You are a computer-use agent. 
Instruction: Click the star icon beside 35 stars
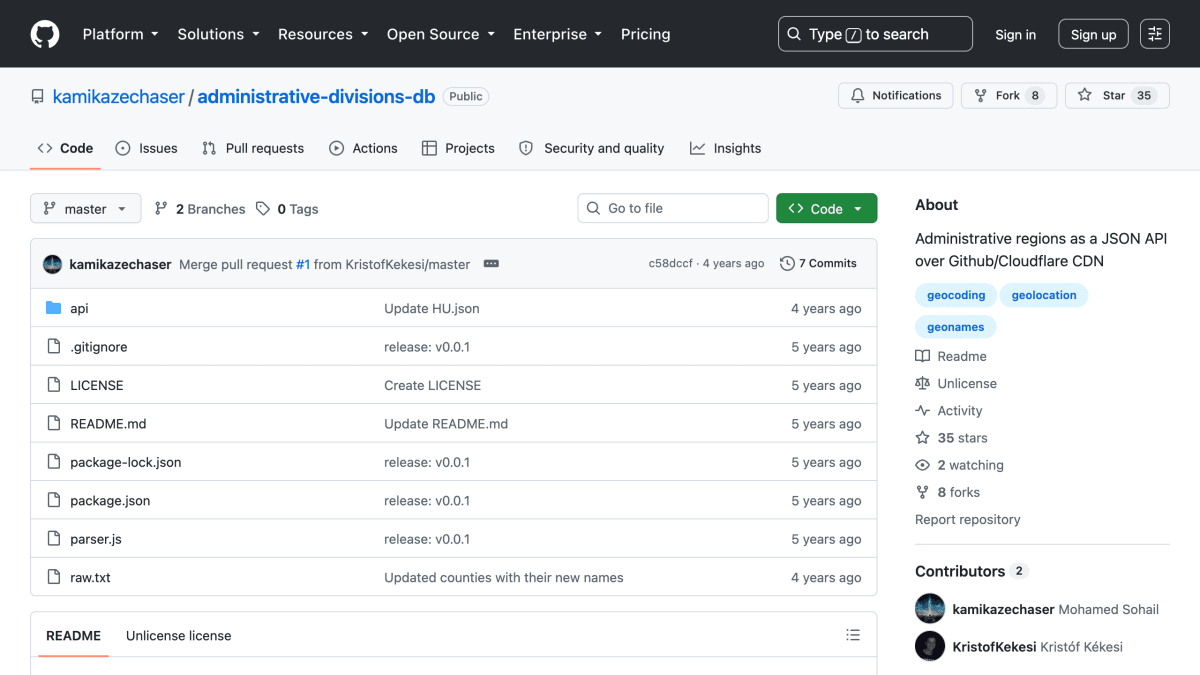922,438
